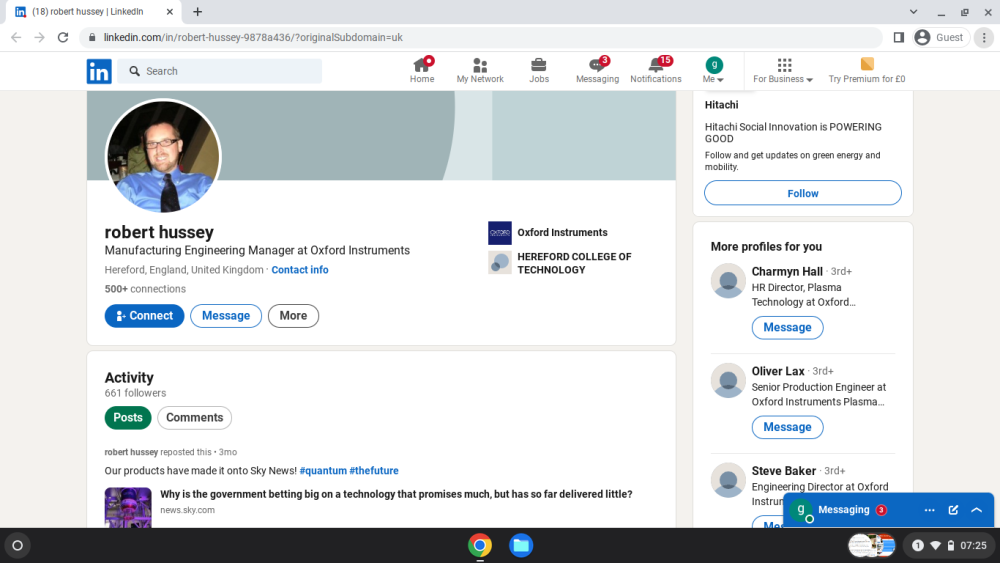Image resolution: width=1000 pixels, height=563 pixels.
Task: Open the shelf screenshot preview thumbnails
Action: (x=872, y=546)
